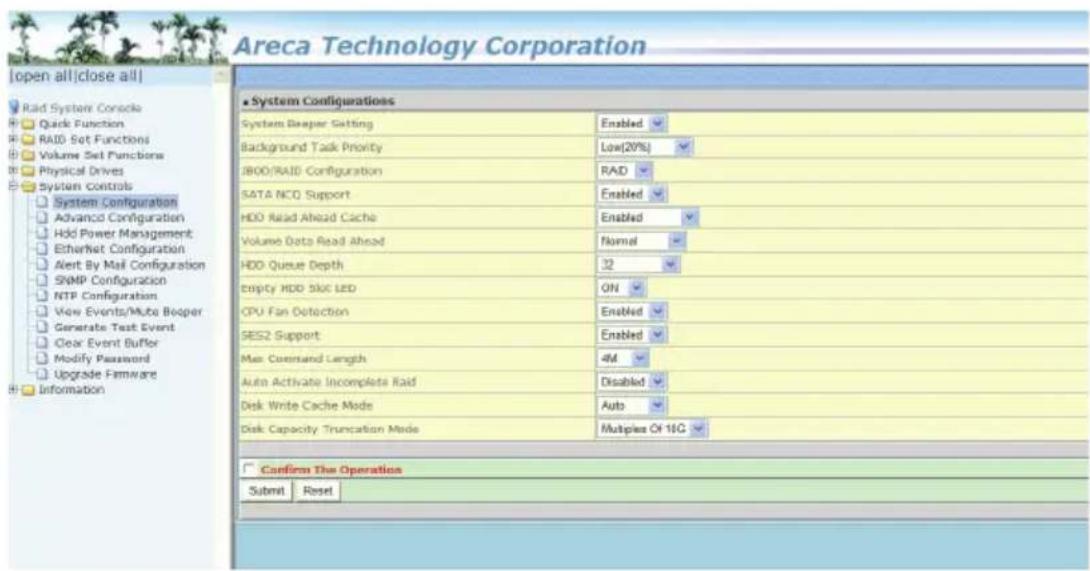Open Advanced Configuration in the tree
1090x571 pixels.
coord(119,218)
